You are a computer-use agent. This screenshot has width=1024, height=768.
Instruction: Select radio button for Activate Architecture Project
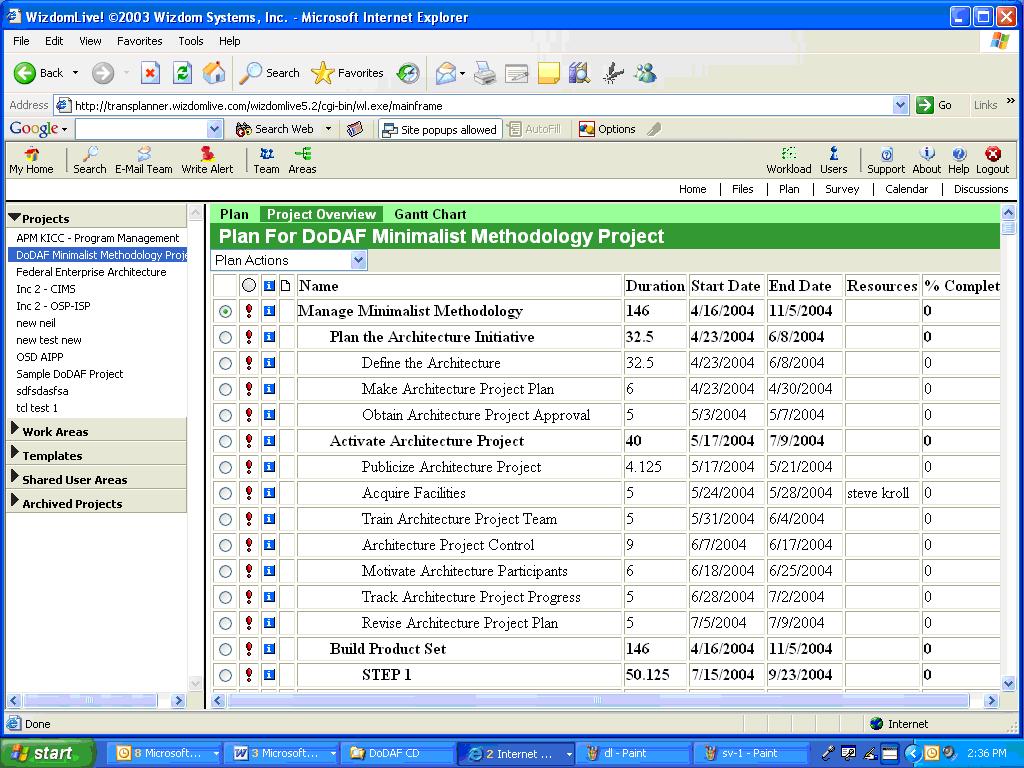coord(225,441)
